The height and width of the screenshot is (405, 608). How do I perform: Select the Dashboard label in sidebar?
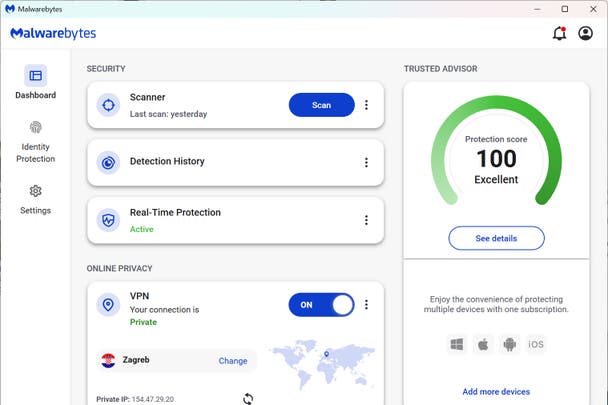[36, 95]
